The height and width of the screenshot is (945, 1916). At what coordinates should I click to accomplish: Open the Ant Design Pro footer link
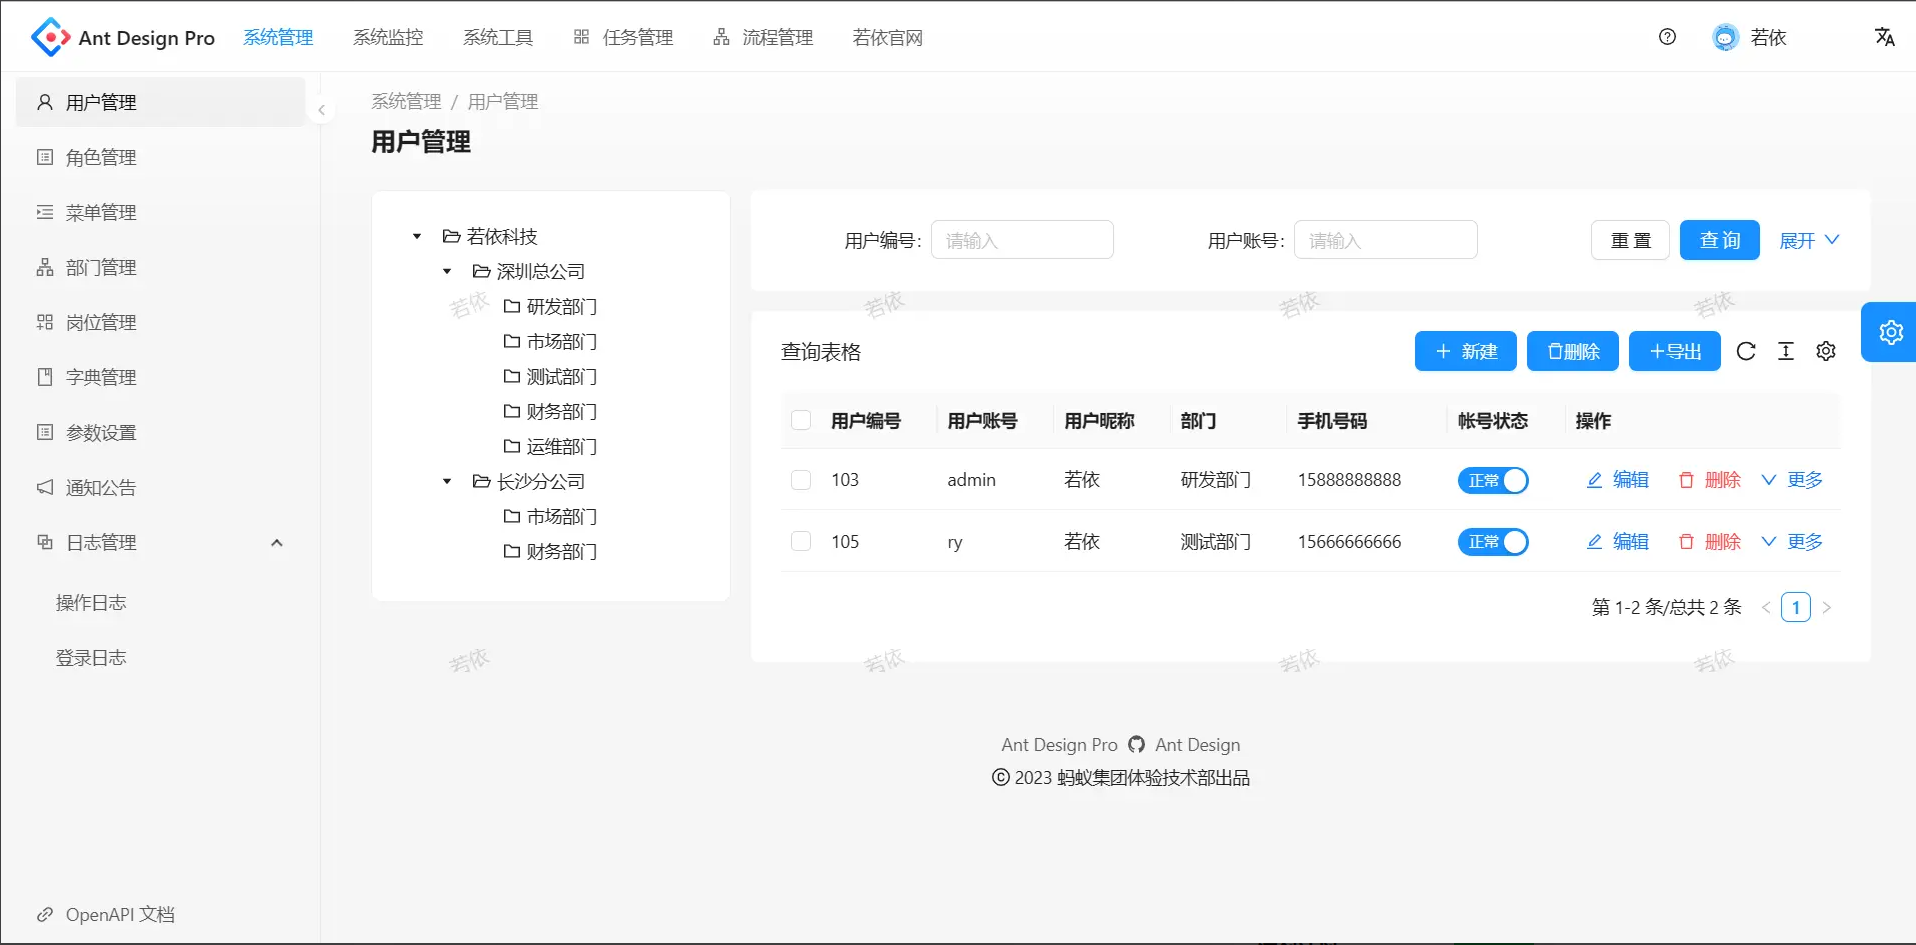pyautogui.click(x=1059, y=744)
